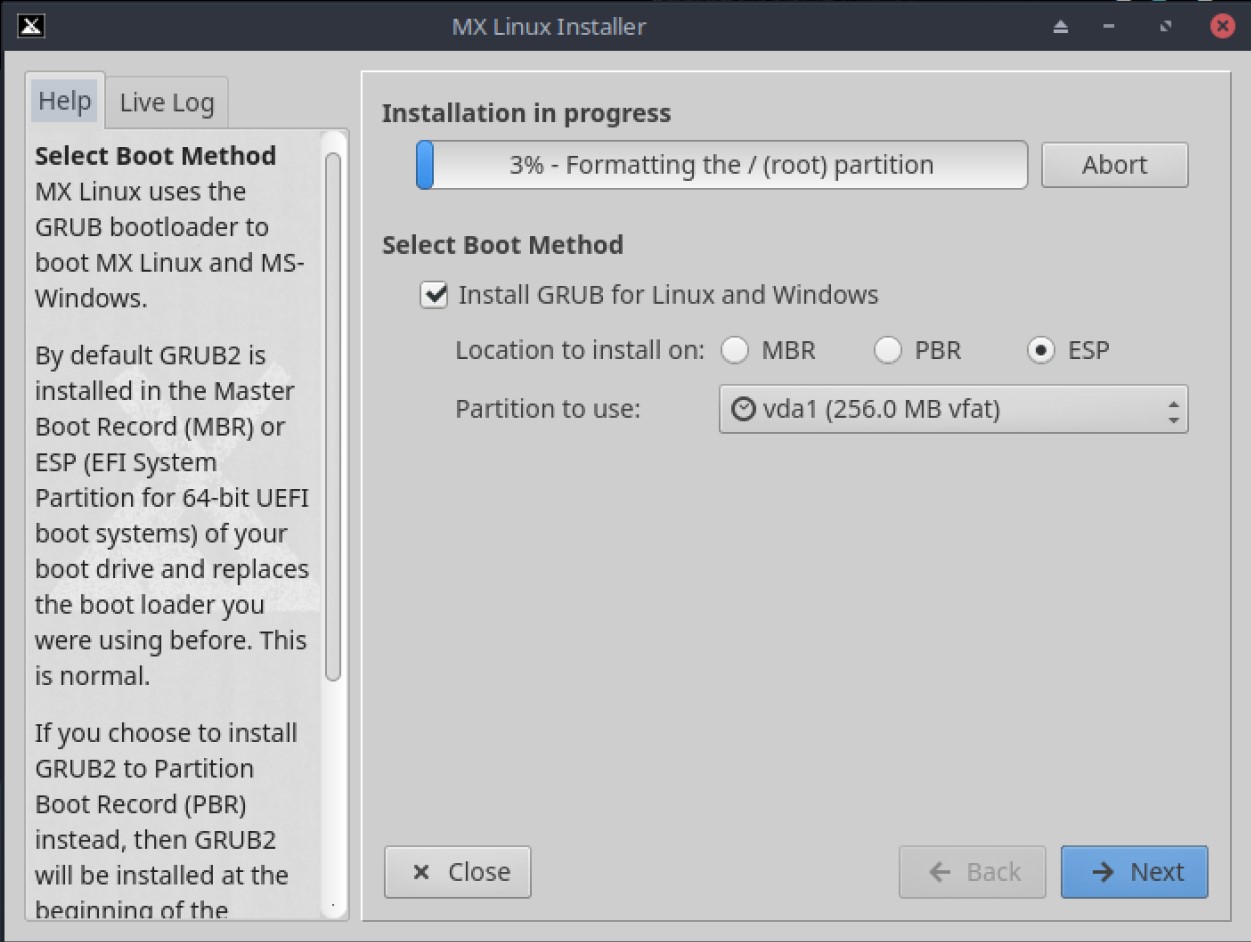This screenshot has width=1251, height=942.
Task: Click the Select Boot Method section title on right
Action: pos(502,245)
